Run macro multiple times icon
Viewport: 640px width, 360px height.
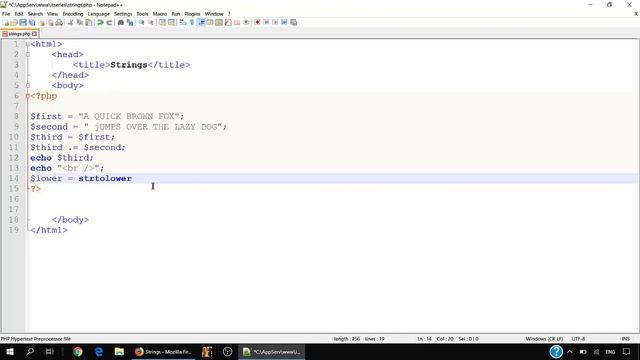[x=284, y=22]
